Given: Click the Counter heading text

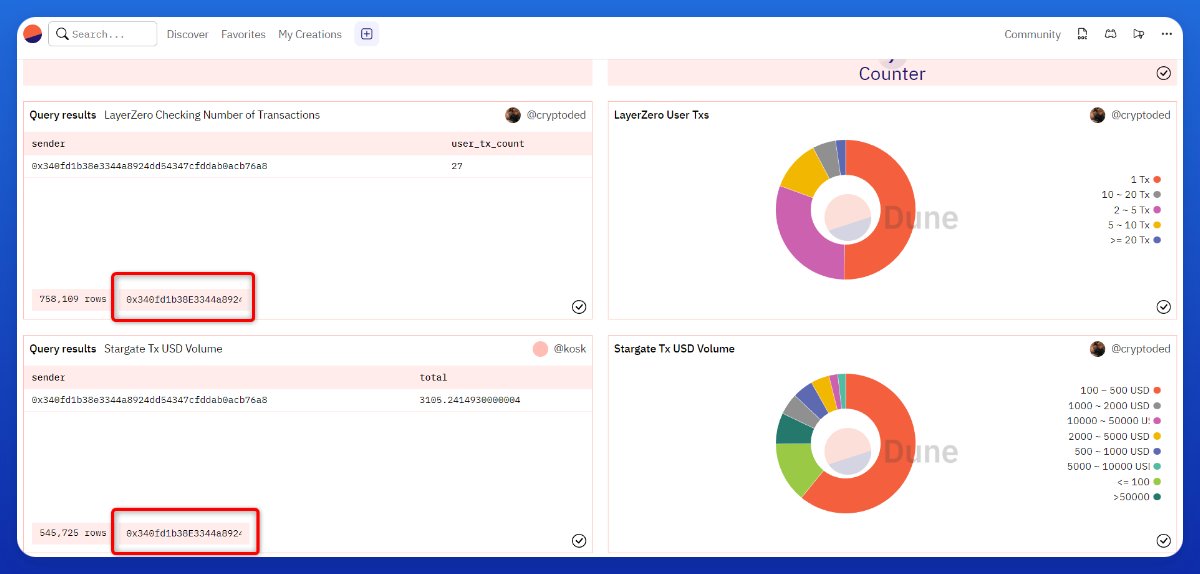Looking at the screenshot, I should coord(892,74).
